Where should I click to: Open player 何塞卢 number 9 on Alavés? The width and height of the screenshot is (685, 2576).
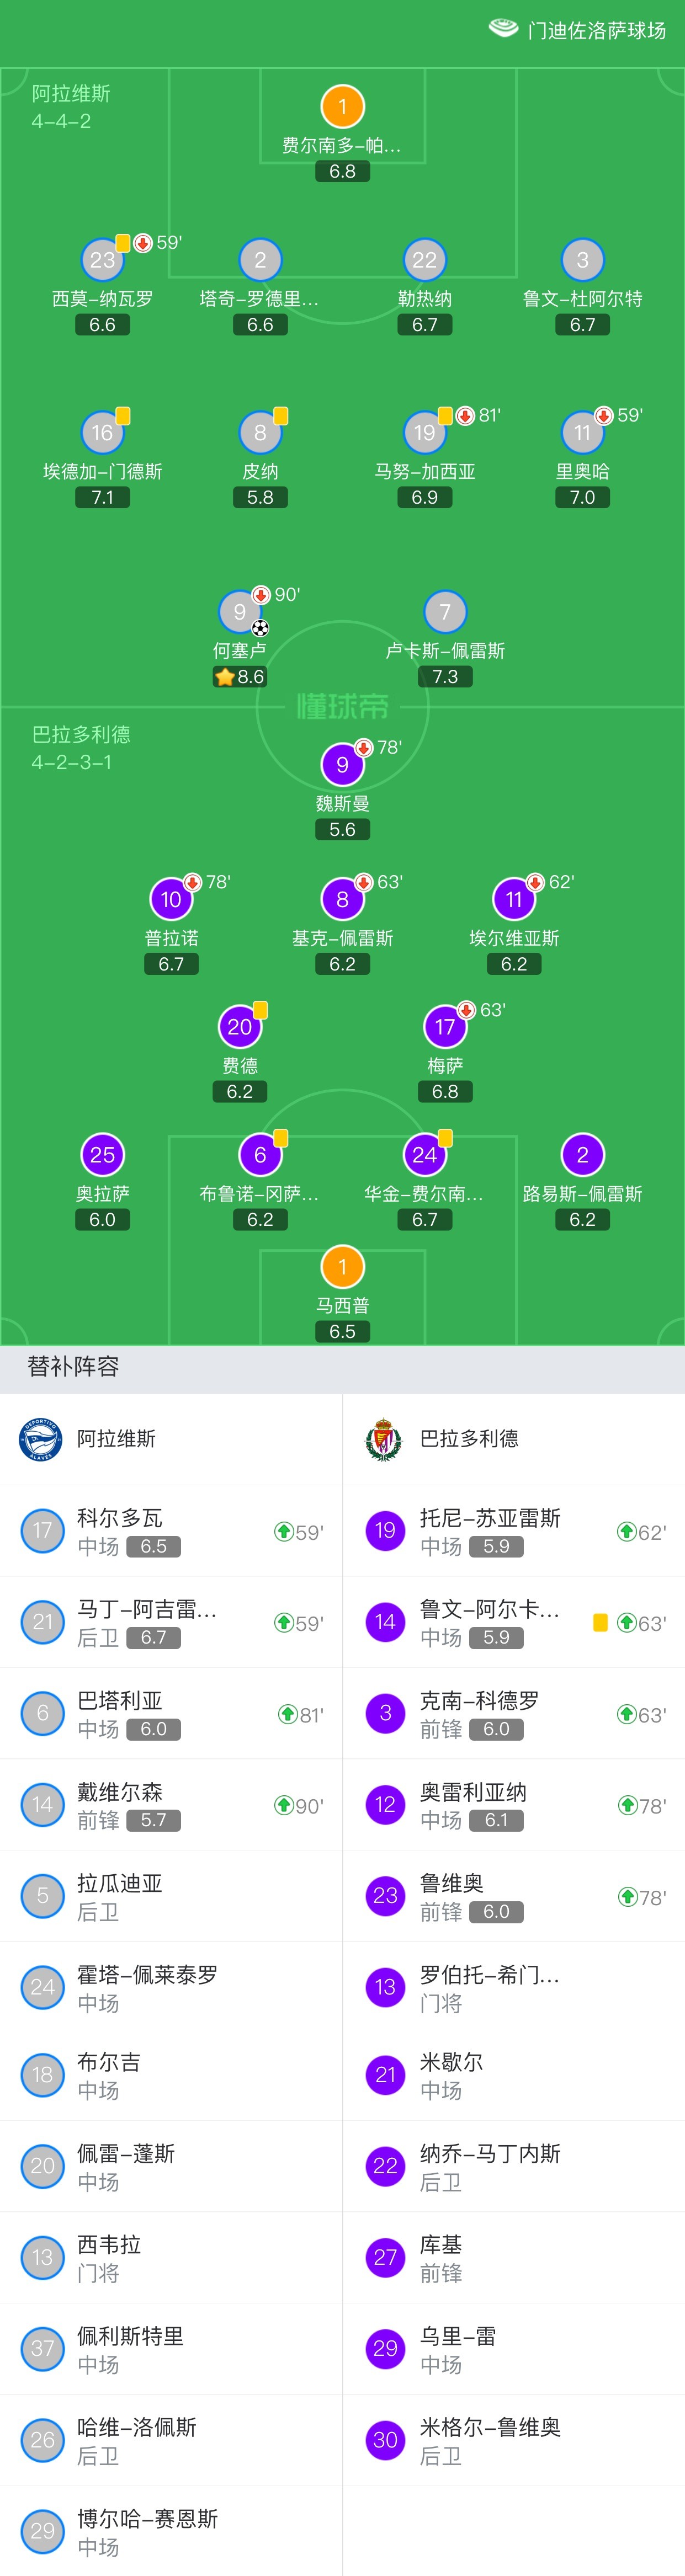240,612
